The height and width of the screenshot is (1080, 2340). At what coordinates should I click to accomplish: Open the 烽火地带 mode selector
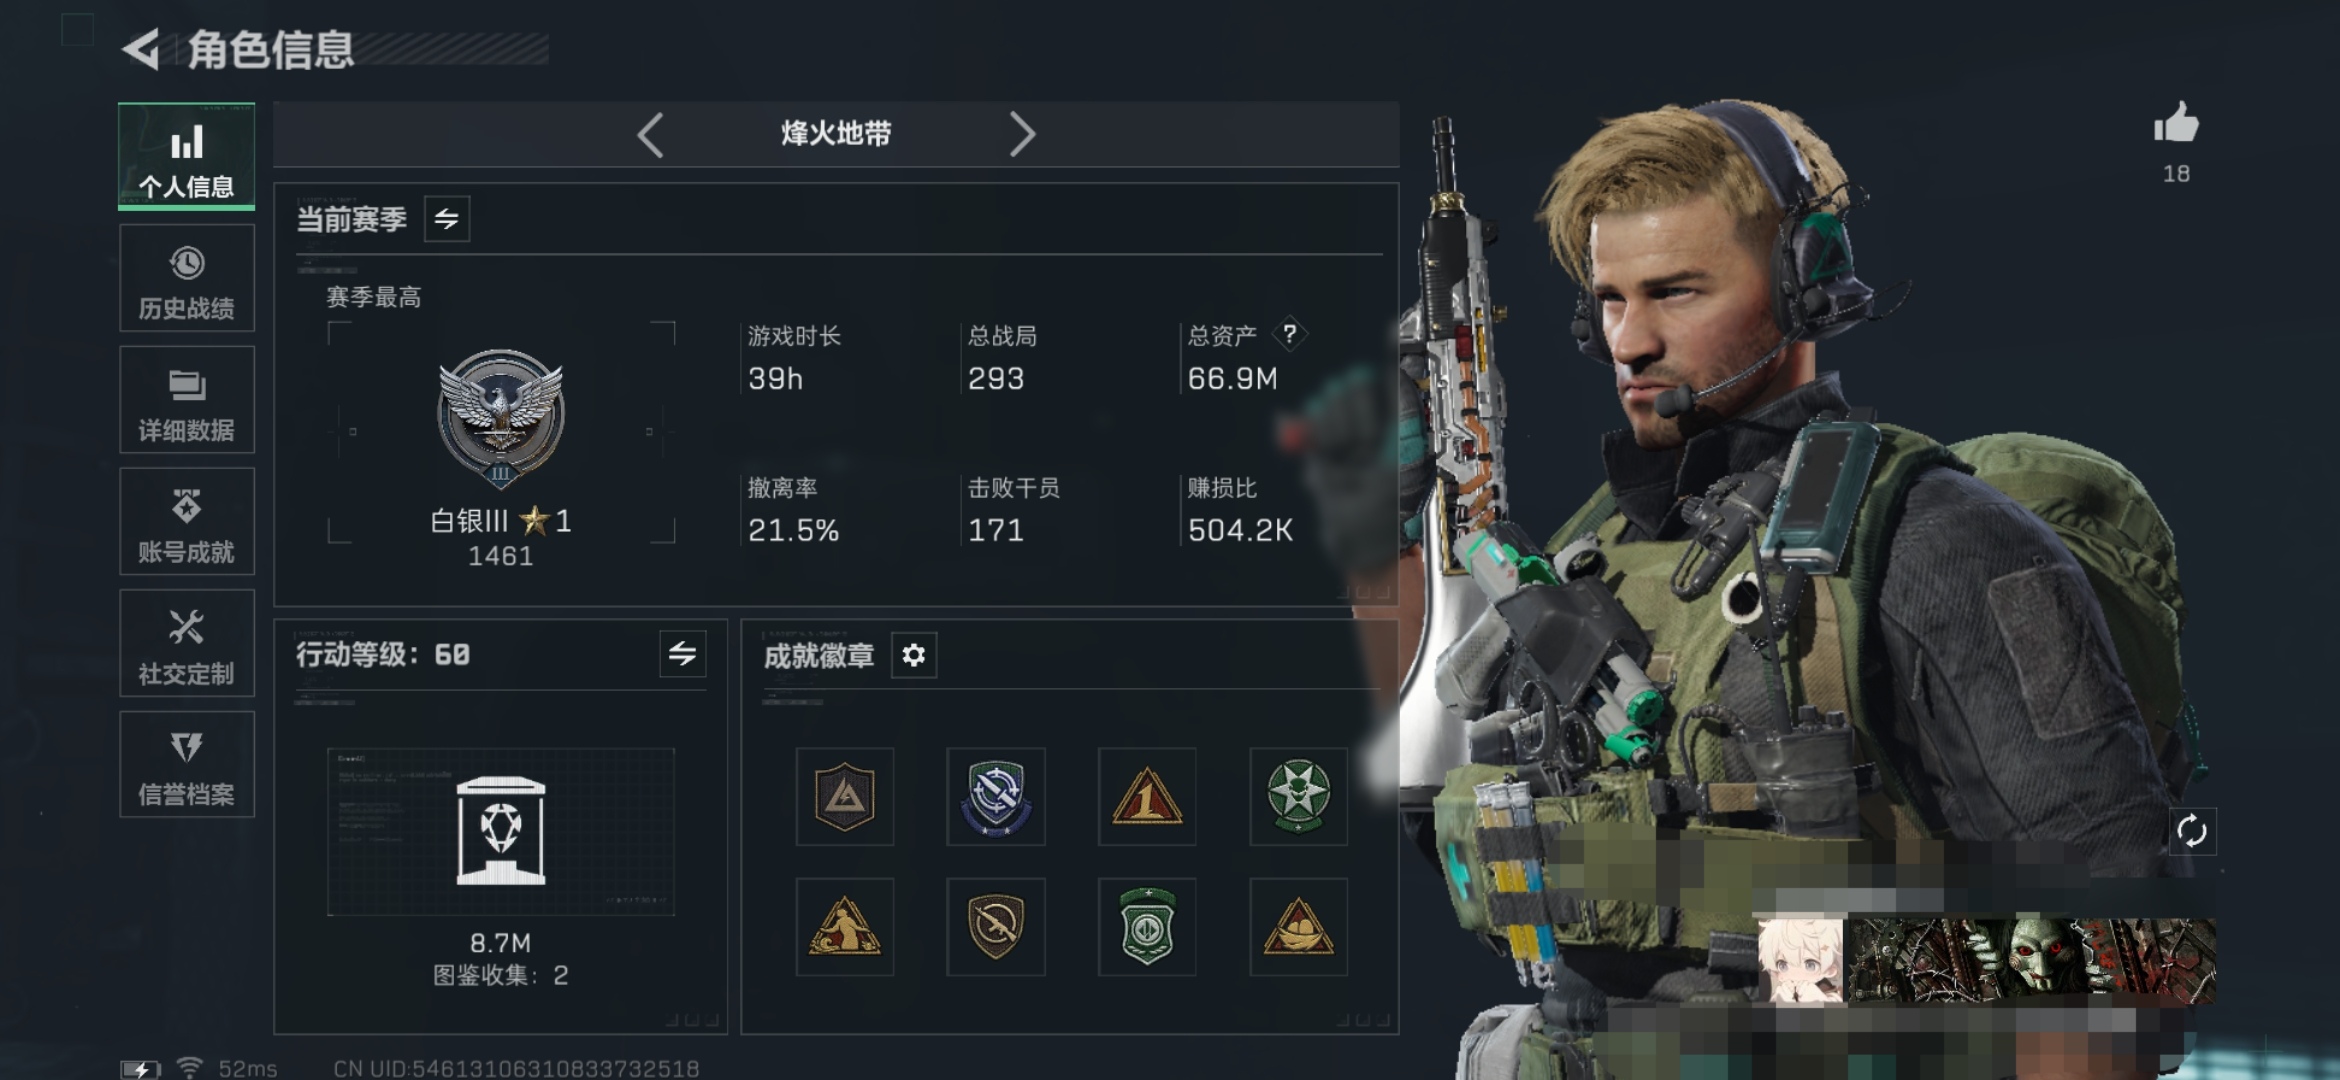[x=836, y=134]
